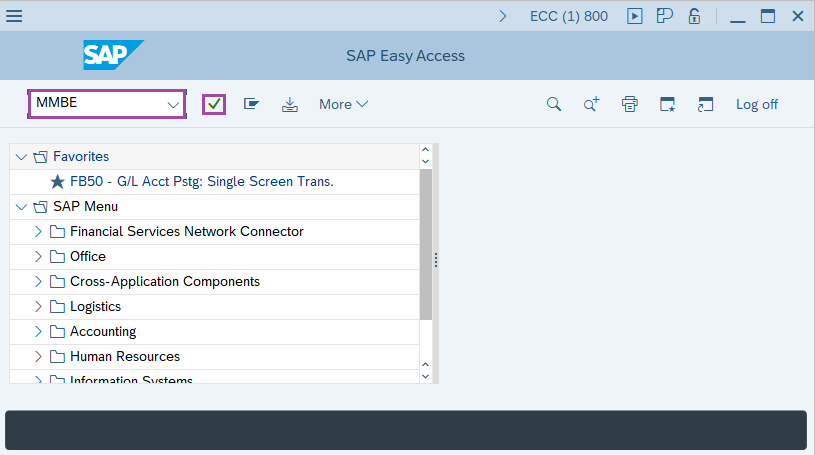Click the Find Next magnifier-plus icon
815x455 pixels.
click(591, 104)
